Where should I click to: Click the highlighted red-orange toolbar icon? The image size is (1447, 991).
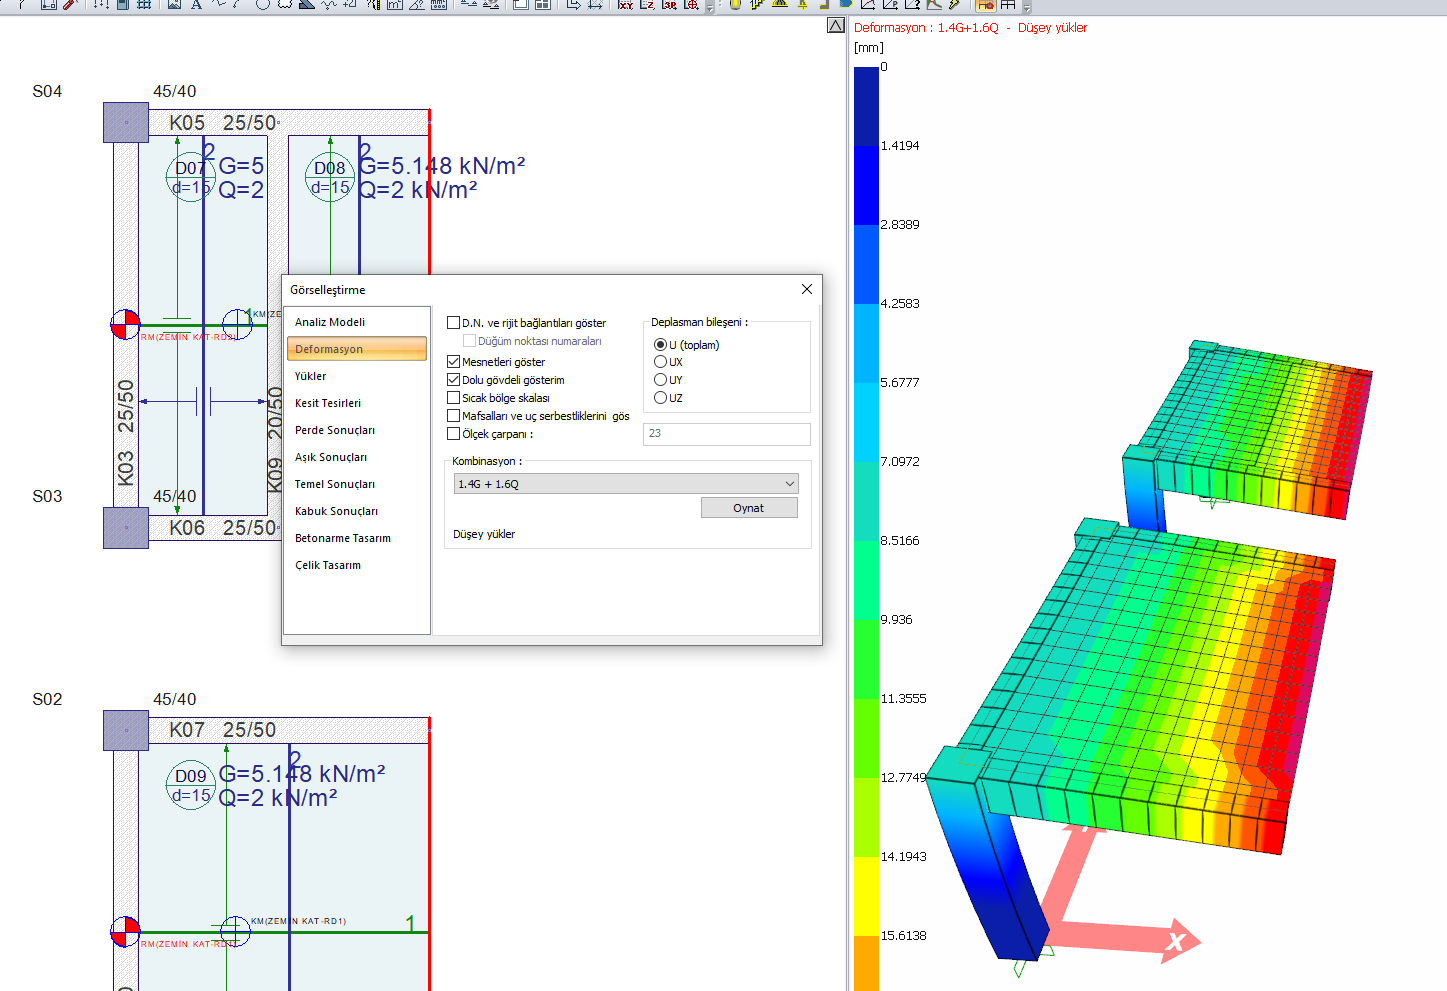tap(986, 4)
